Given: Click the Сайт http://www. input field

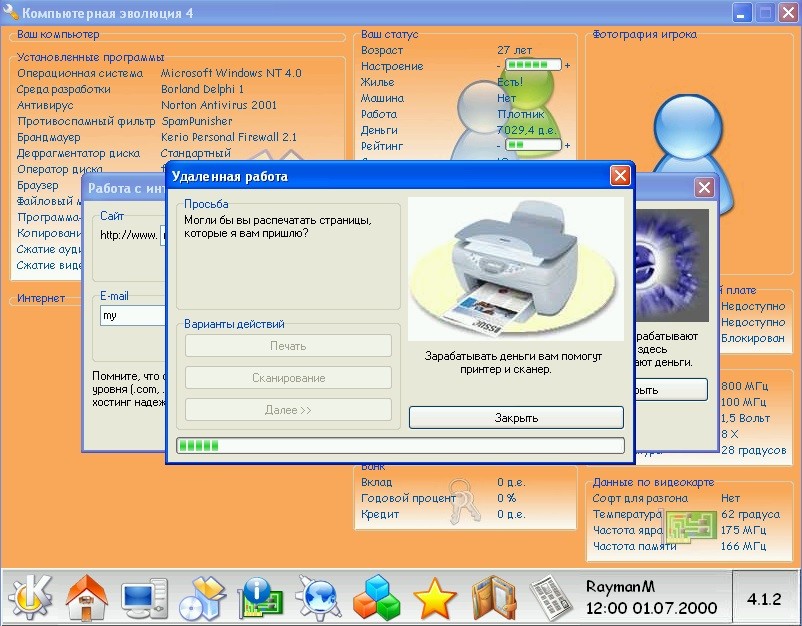Looking at the screenshot, I should coord(164,235).
